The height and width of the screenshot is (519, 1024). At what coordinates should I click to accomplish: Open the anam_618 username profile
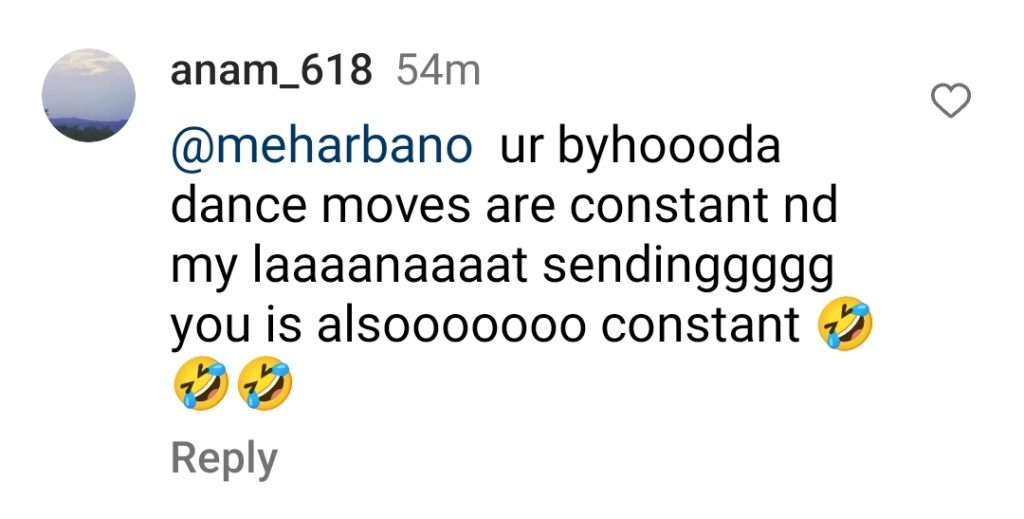pyautogui.click(x=271, y=70)
